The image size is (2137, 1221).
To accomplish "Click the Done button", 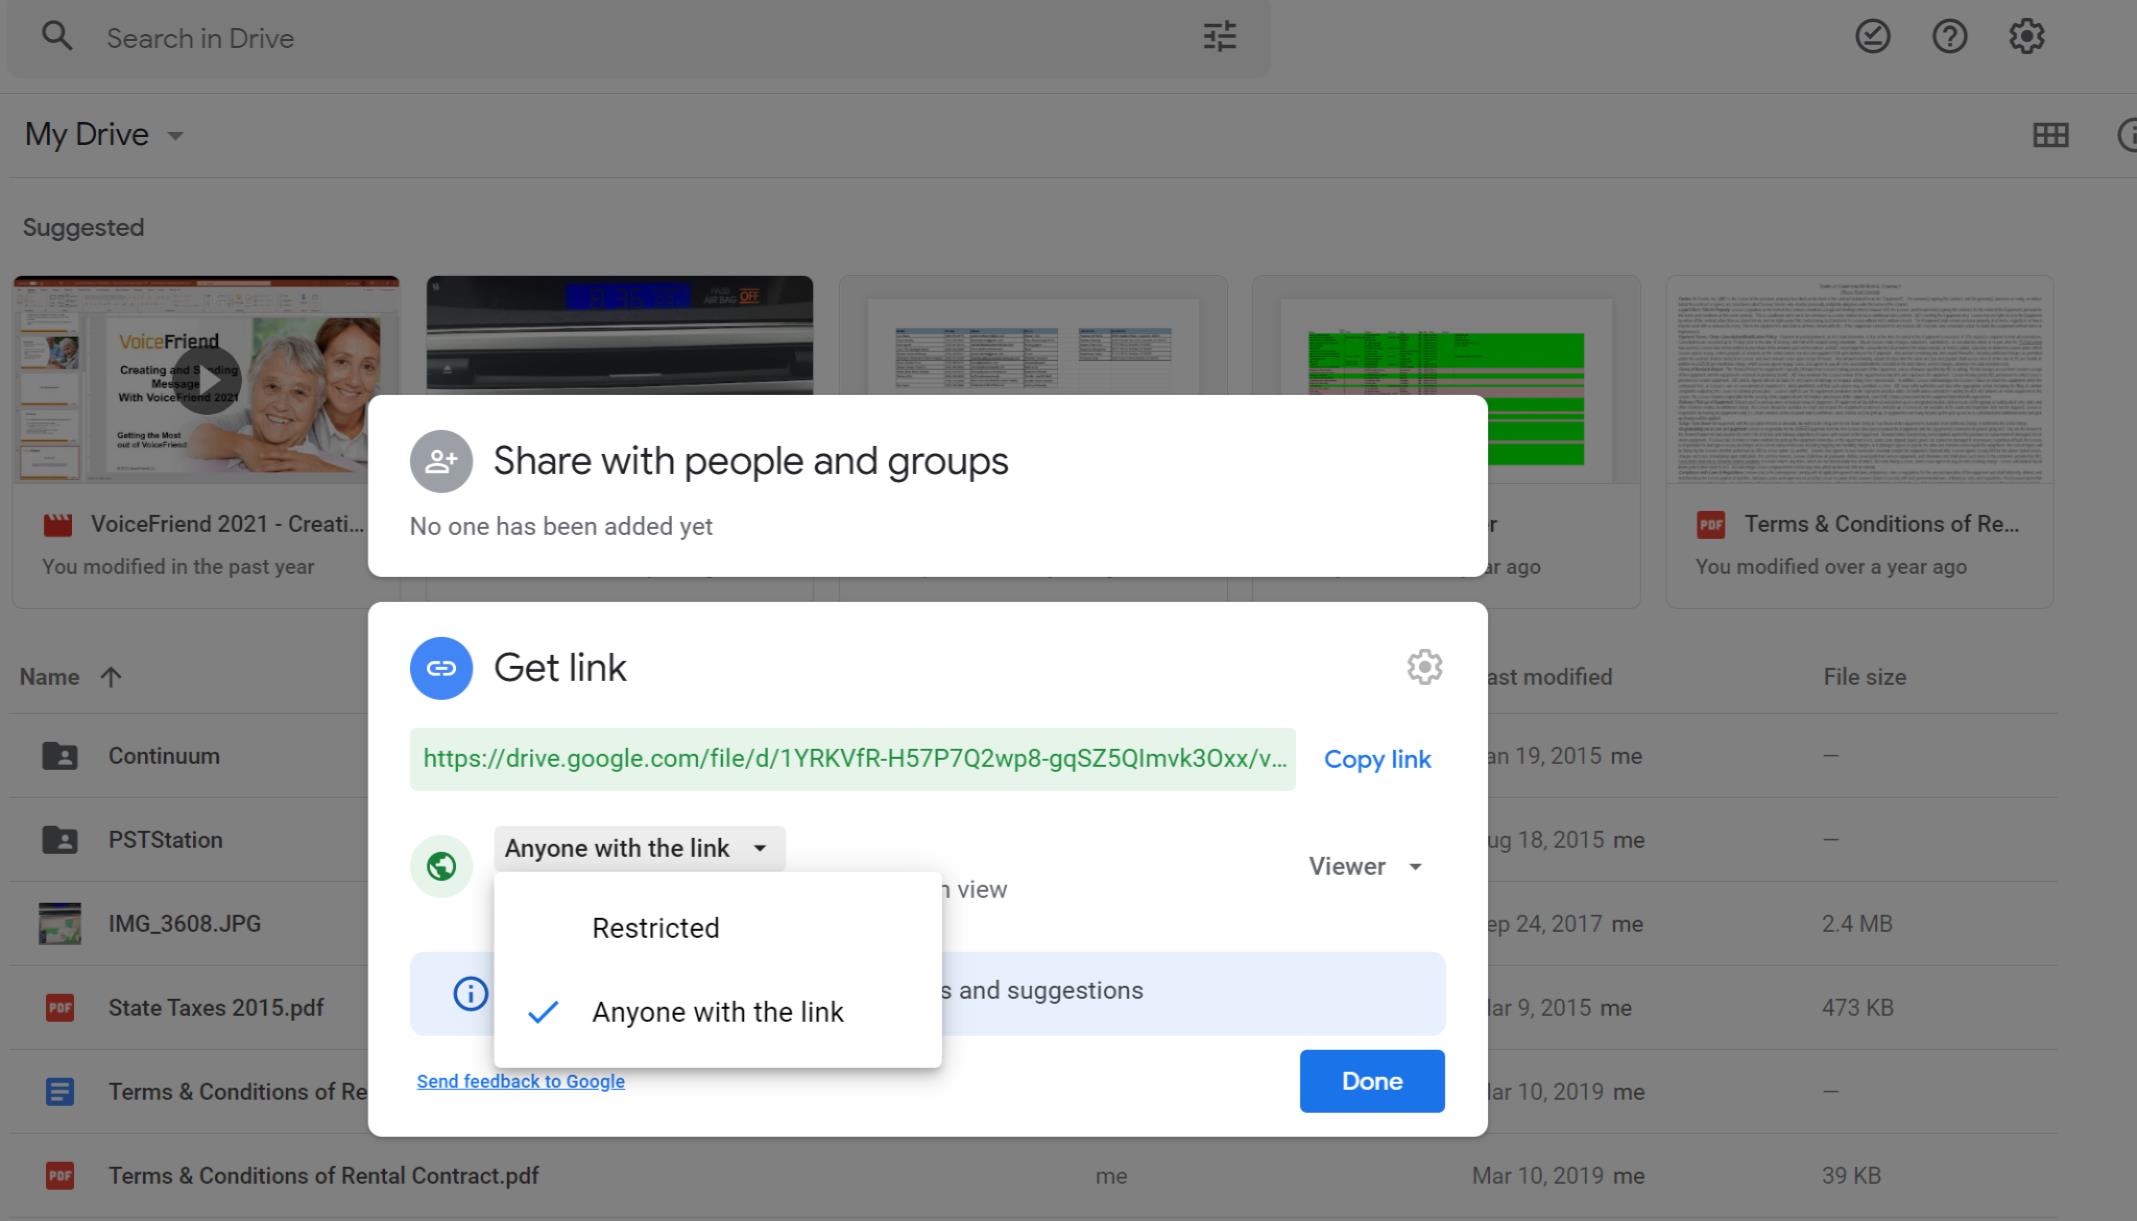I will (x=1371, y=1081).
